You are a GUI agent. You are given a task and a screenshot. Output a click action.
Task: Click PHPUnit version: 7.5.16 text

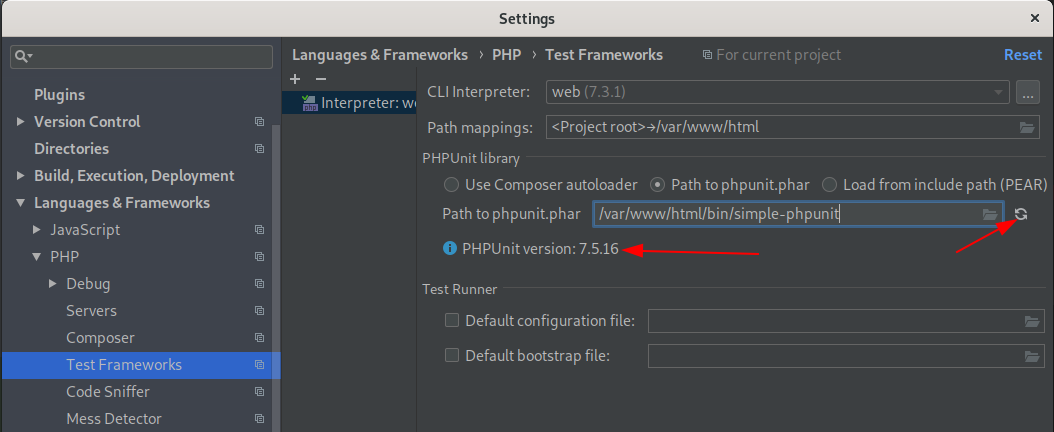coord(540,249)
